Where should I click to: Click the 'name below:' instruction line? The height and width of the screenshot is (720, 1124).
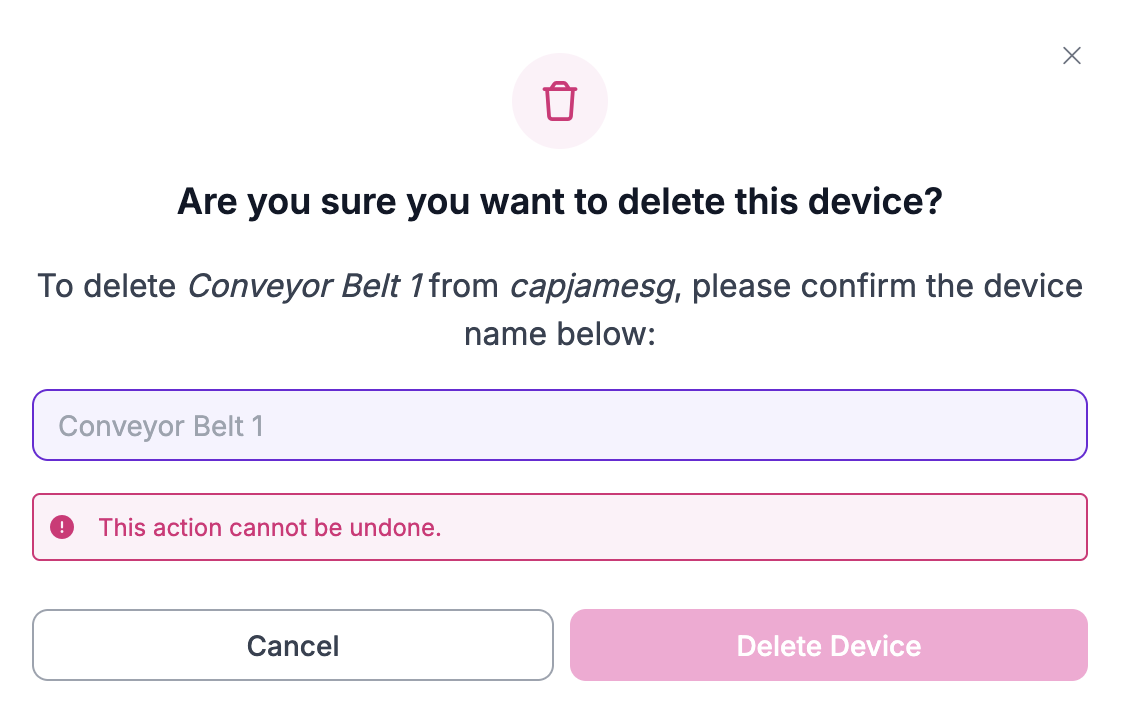pyautogui.click(x=560, y=333)
